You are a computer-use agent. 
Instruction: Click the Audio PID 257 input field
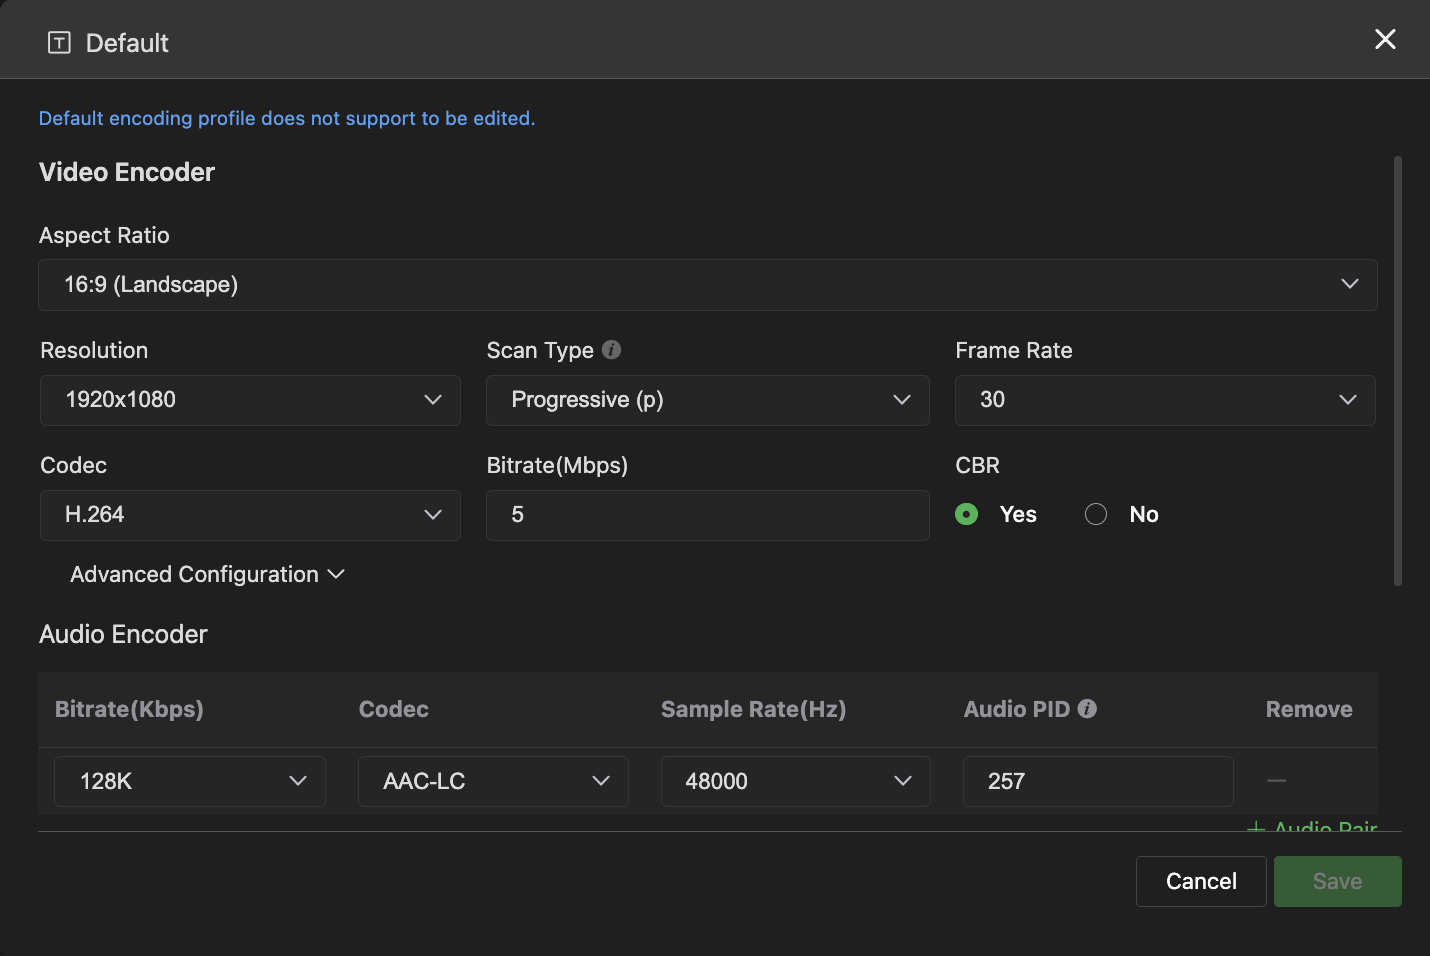click(x=1098, y=781)
